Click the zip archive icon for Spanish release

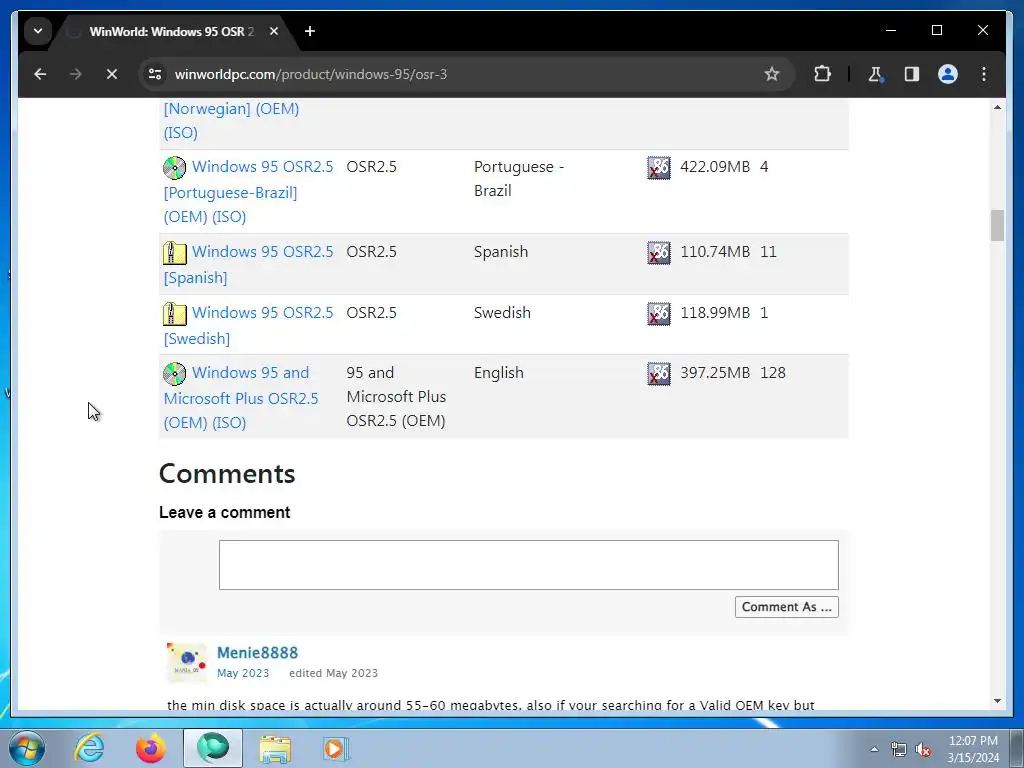click(174, 253)
